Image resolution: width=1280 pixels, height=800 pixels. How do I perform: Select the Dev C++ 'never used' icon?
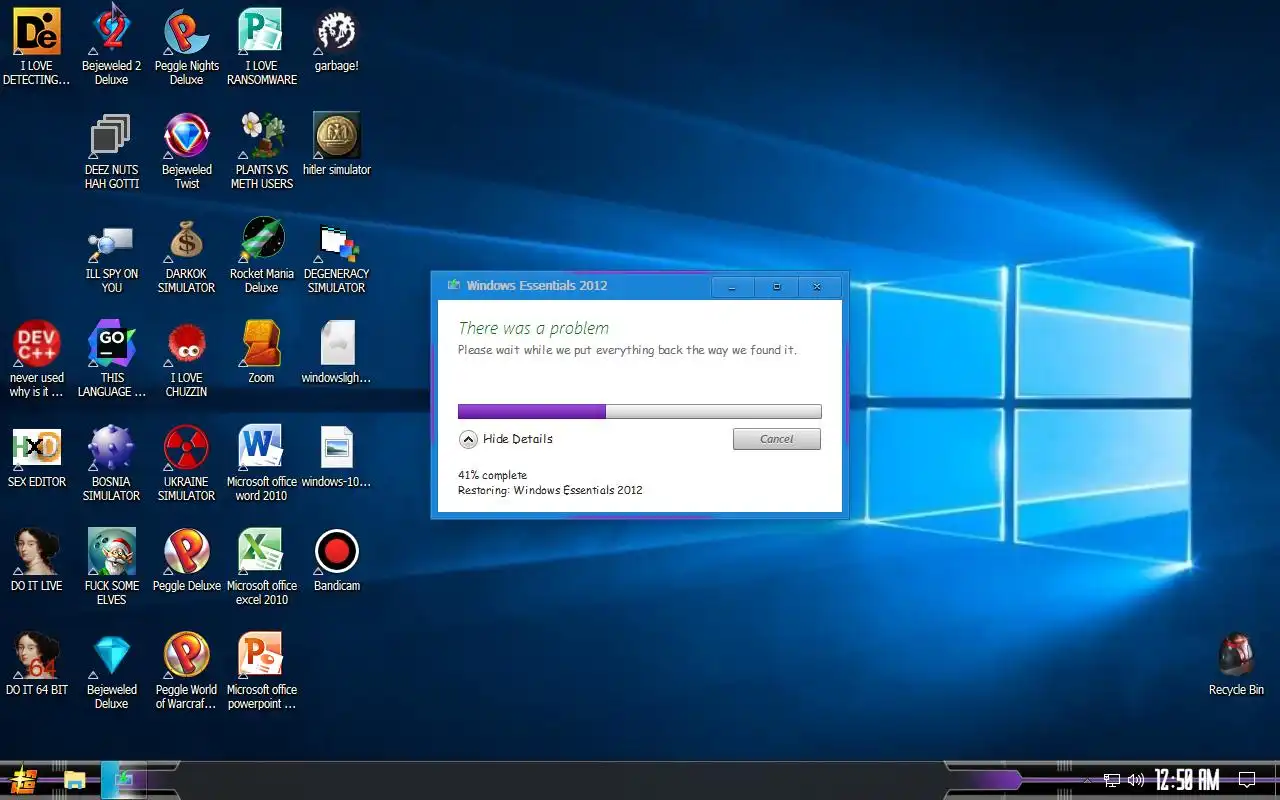pyautogui.click(x=37, y=358)
